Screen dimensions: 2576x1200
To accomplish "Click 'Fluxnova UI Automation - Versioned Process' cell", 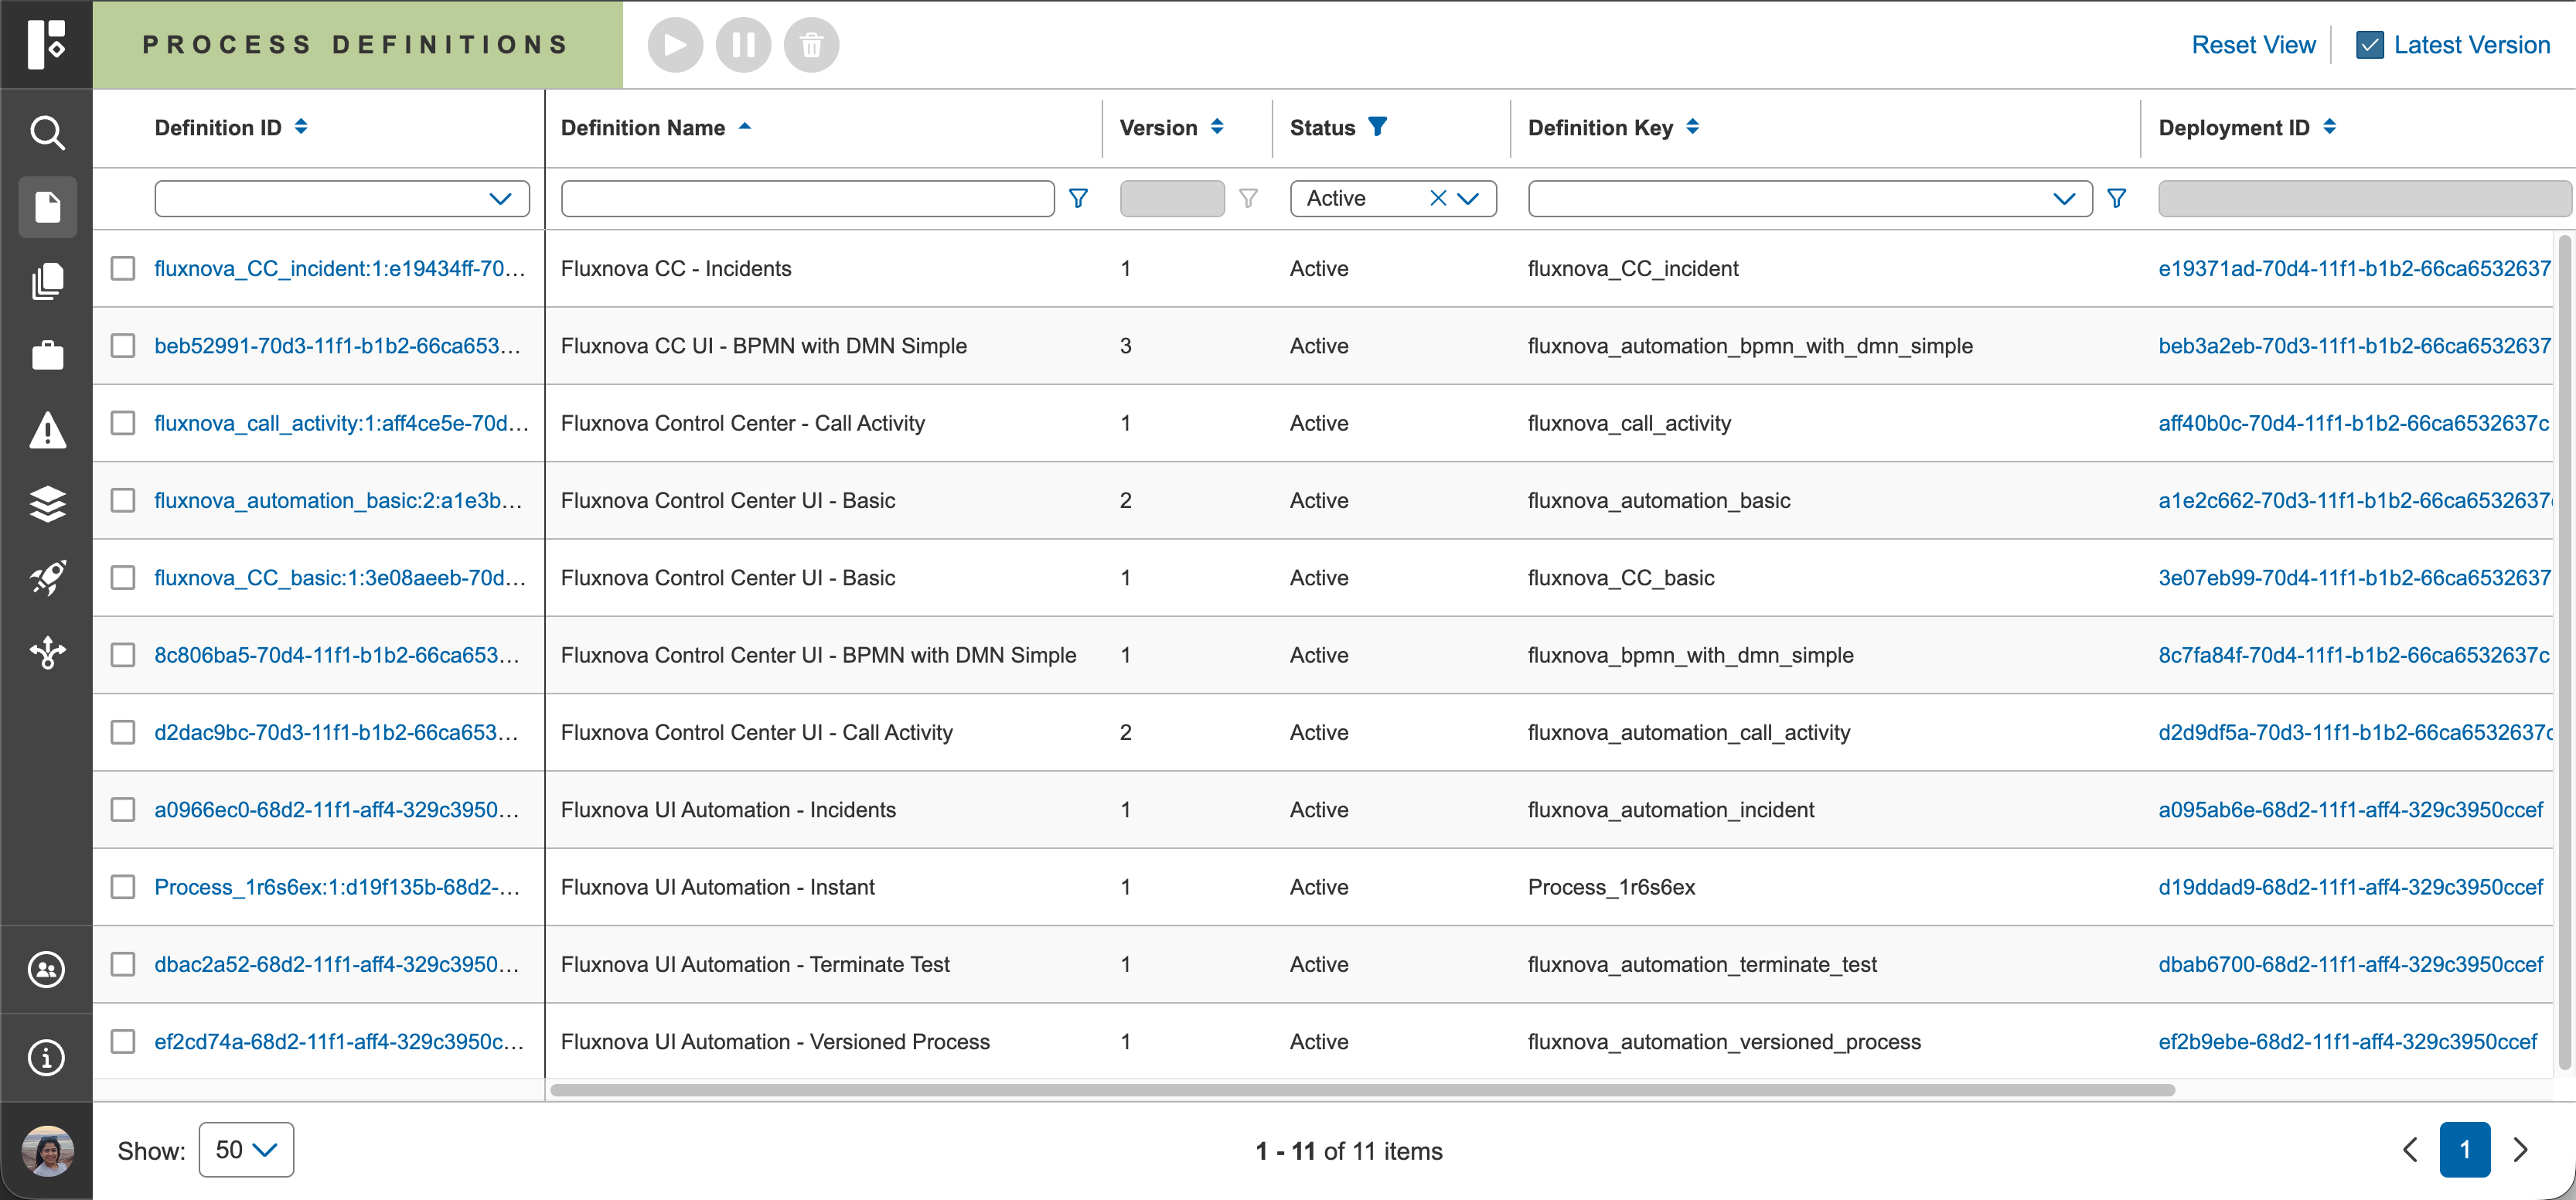I will click(775, 1041).
